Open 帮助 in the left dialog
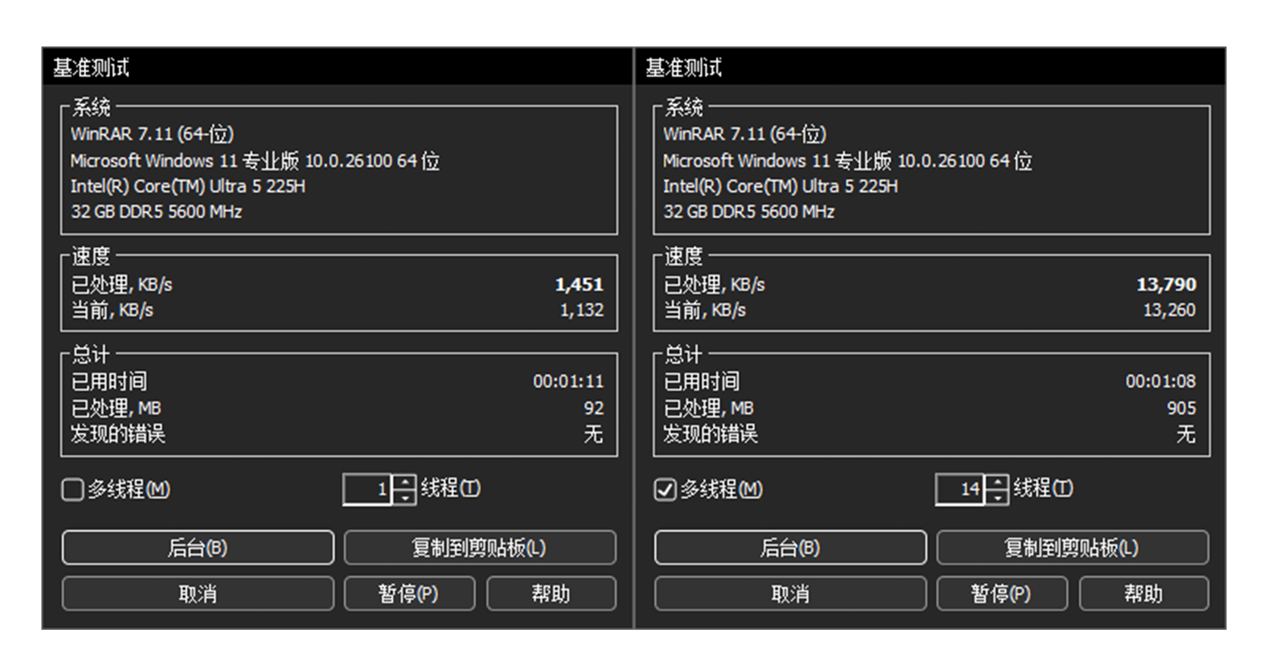This screenshot has height=670, width=1268. pyautogui.click(x=551, y=594)
